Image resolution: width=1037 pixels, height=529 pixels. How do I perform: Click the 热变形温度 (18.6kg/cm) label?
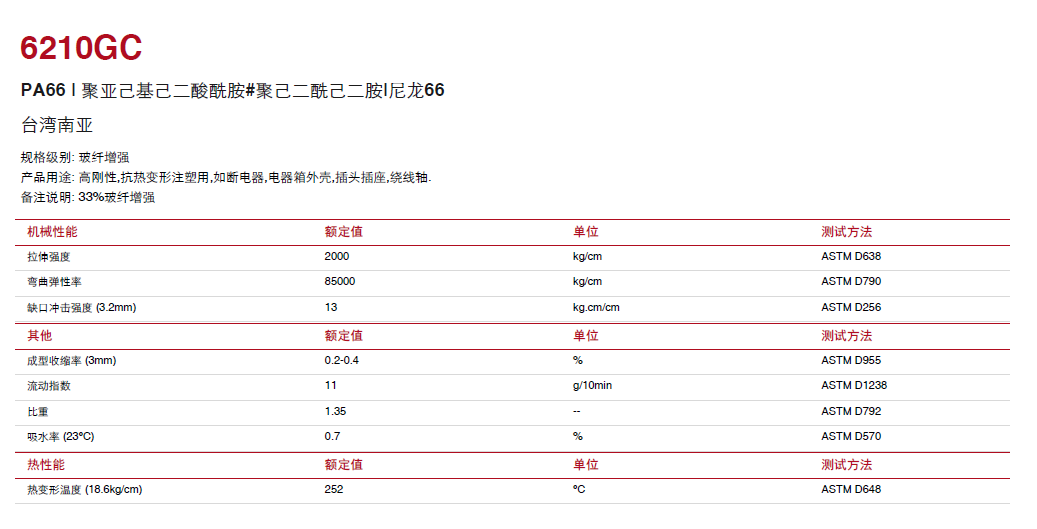(85, 490)
